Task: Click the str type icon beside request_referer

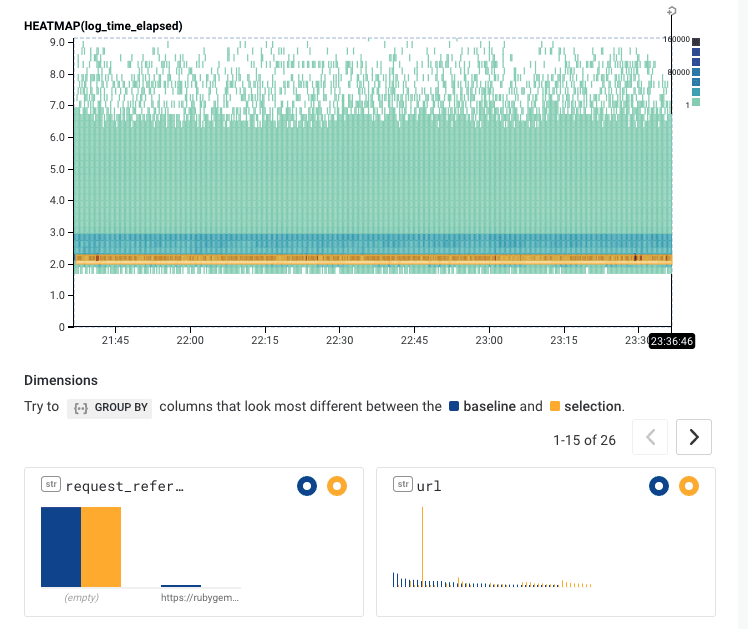Action: coord(50,485)
